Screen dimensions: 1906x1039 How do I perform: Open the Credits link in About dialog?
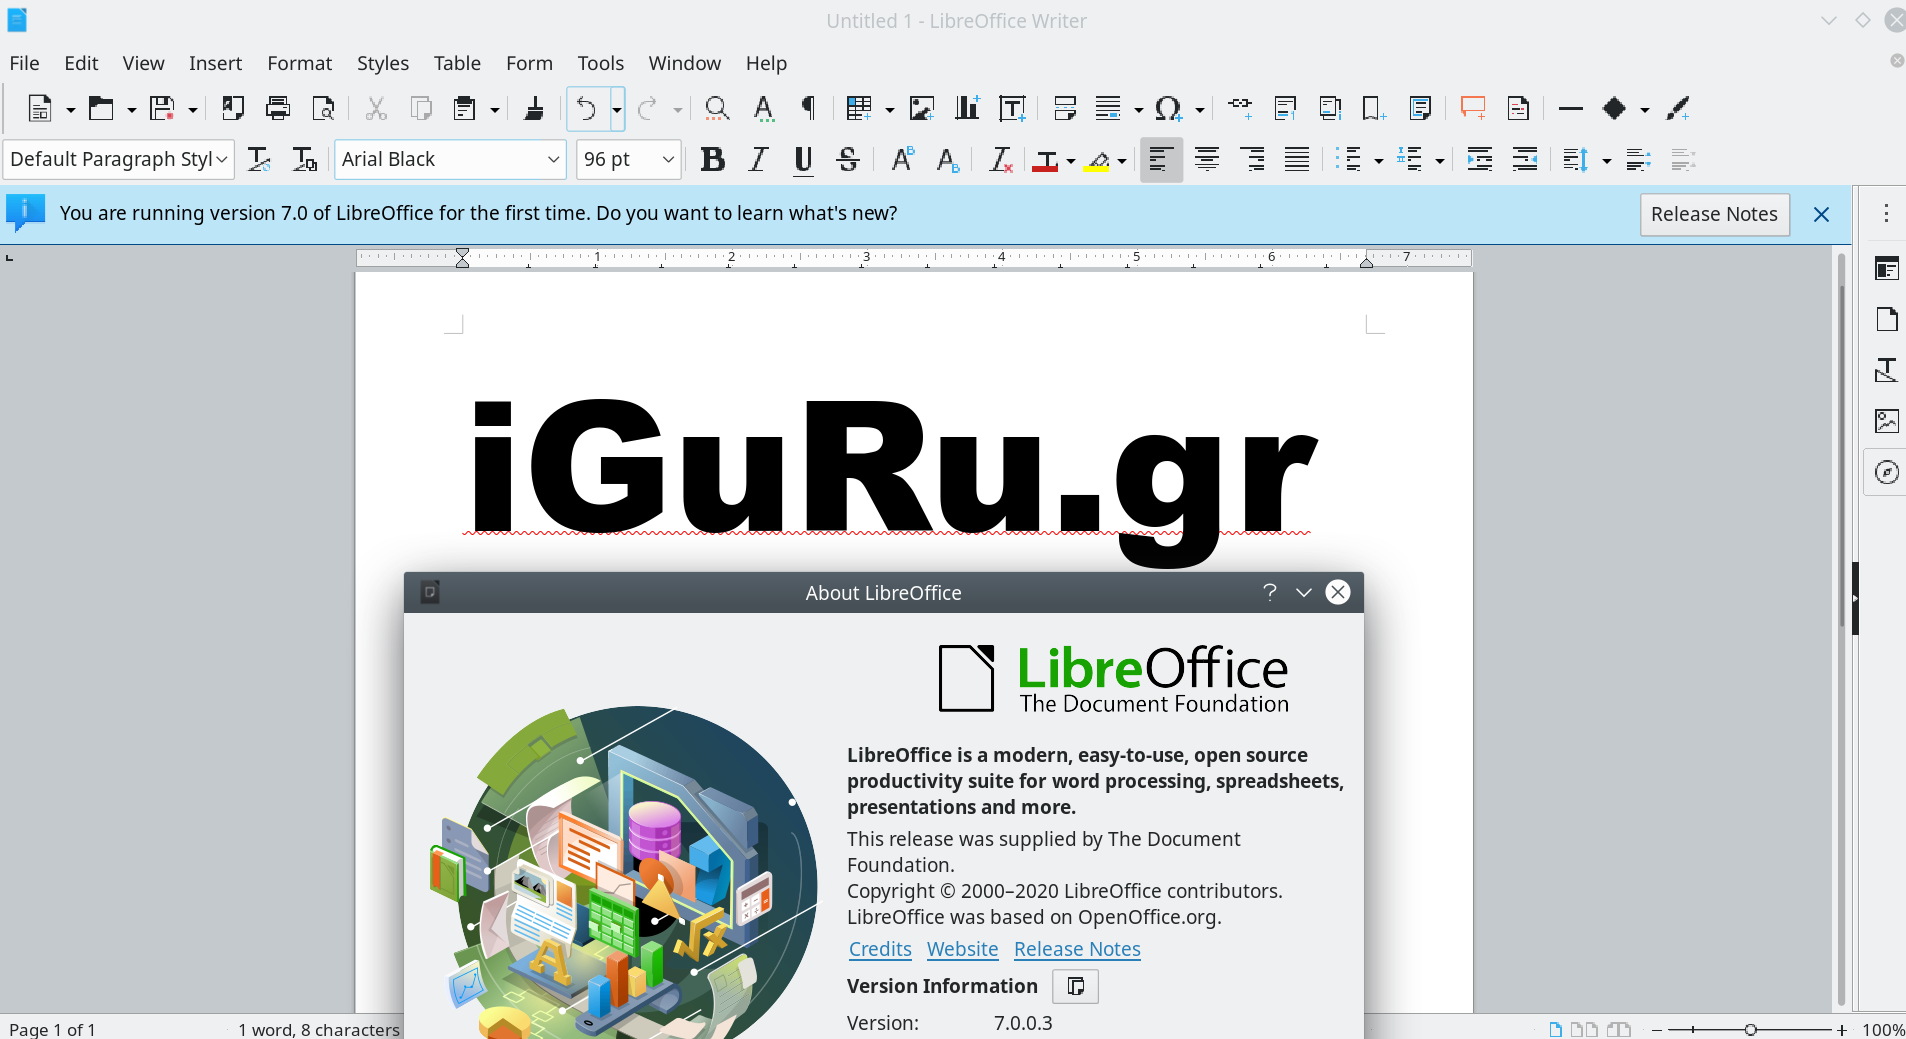[880, 949]
